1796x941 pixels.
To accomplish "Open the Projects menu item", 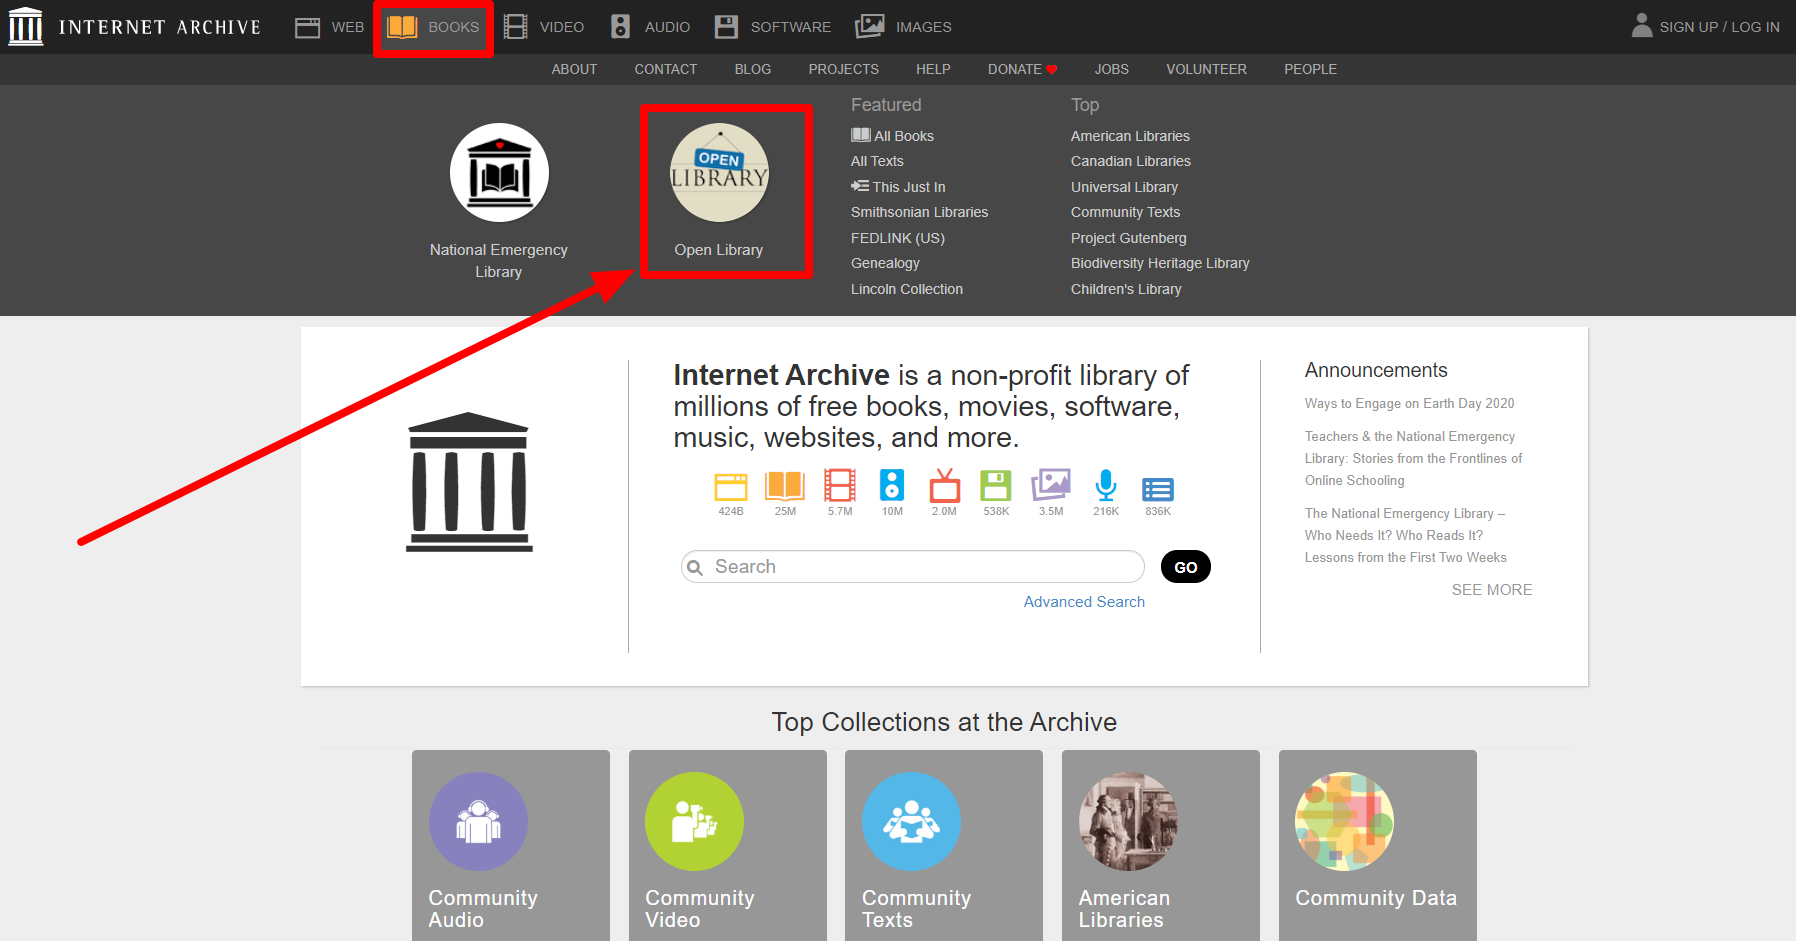I will pos(844,69).
